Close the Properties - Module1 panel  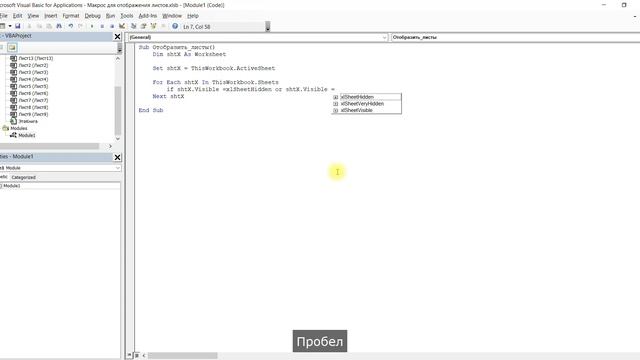click(117, 157)
